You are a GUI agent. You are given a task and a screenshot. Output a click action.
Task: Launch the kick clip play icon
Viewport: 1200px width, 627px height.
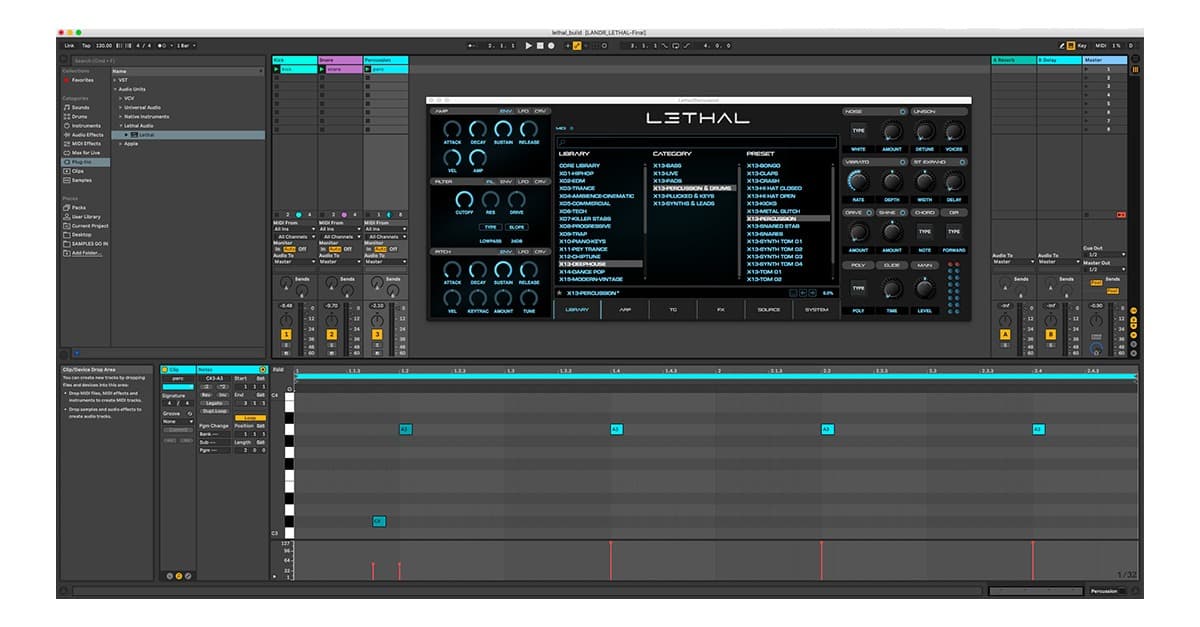(x=277, y=70)
